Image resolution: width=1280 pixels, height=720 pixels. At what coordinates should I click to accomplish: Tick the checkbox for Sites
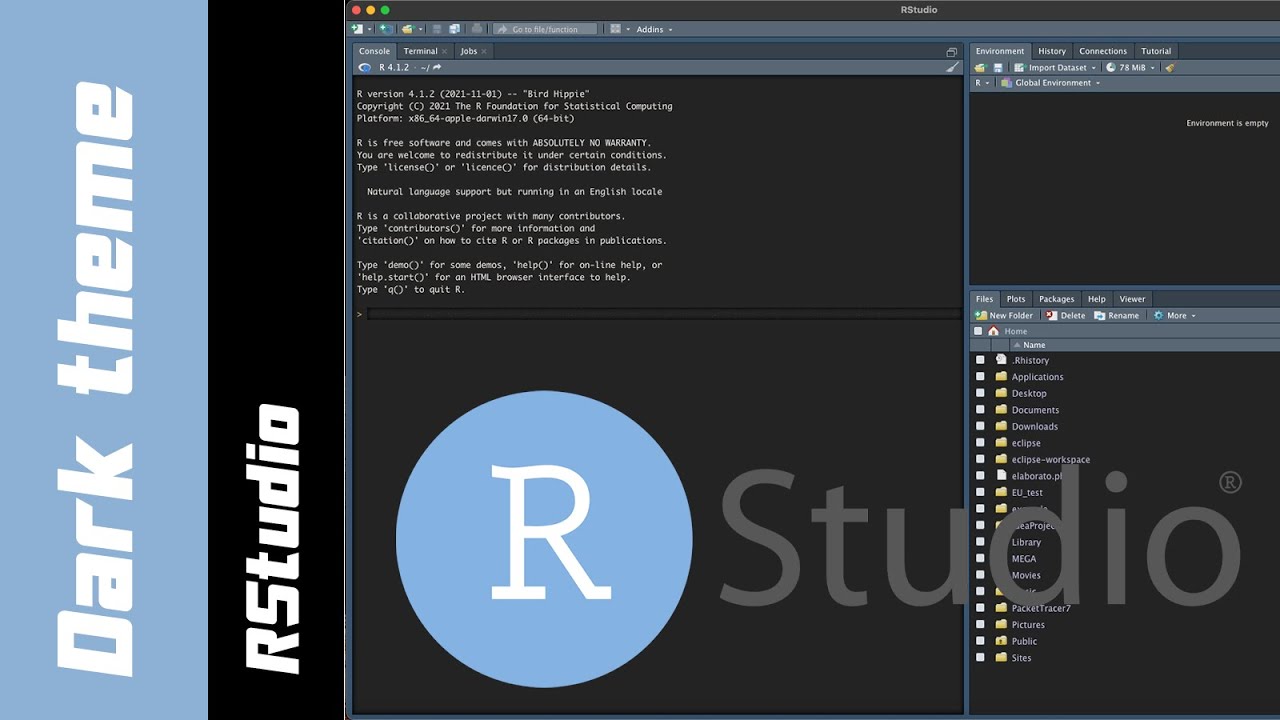(980, 658)
